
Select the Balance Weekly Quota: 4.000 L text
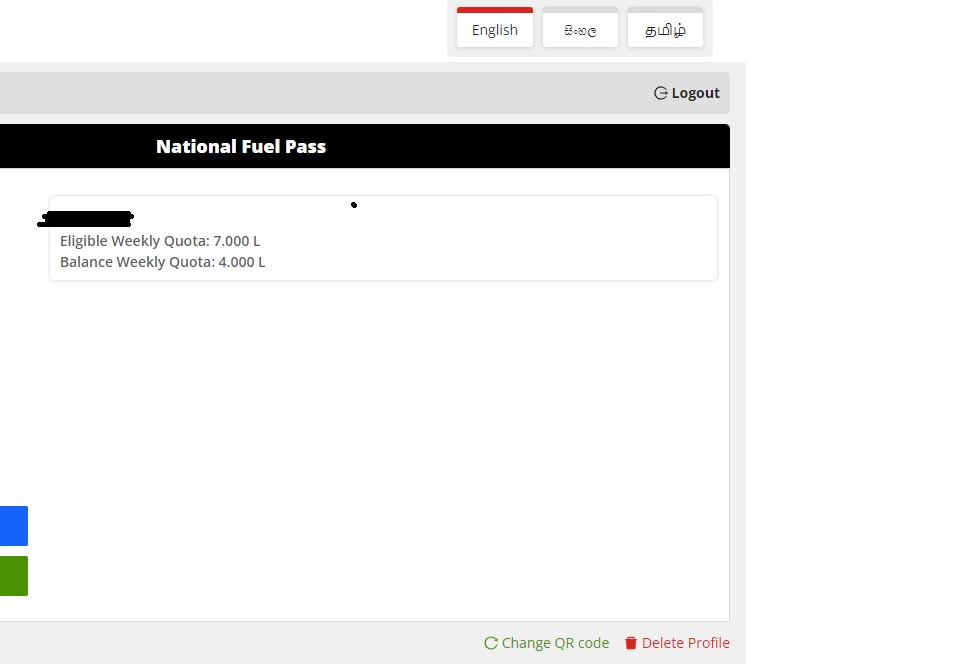coord(163,262)
